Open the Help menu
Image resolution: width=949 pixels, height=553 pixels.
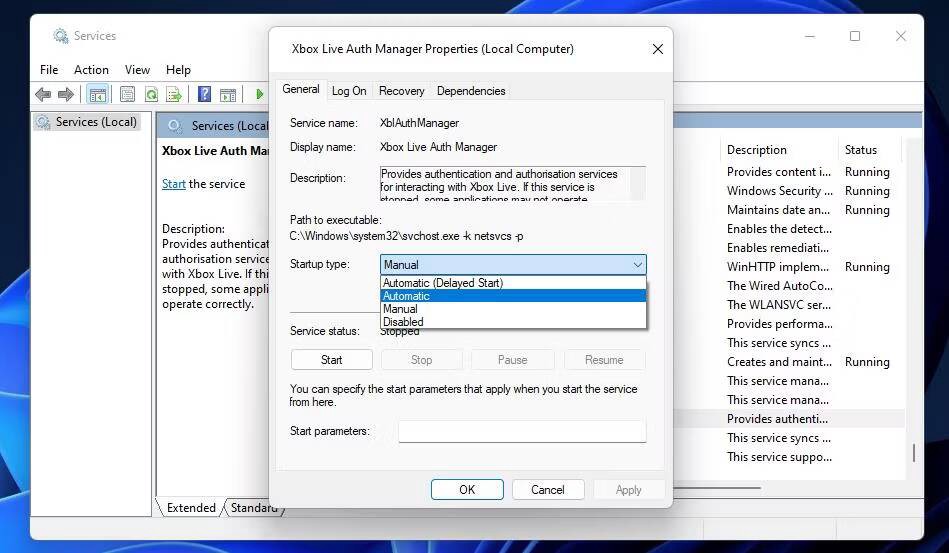pos(178,70)
